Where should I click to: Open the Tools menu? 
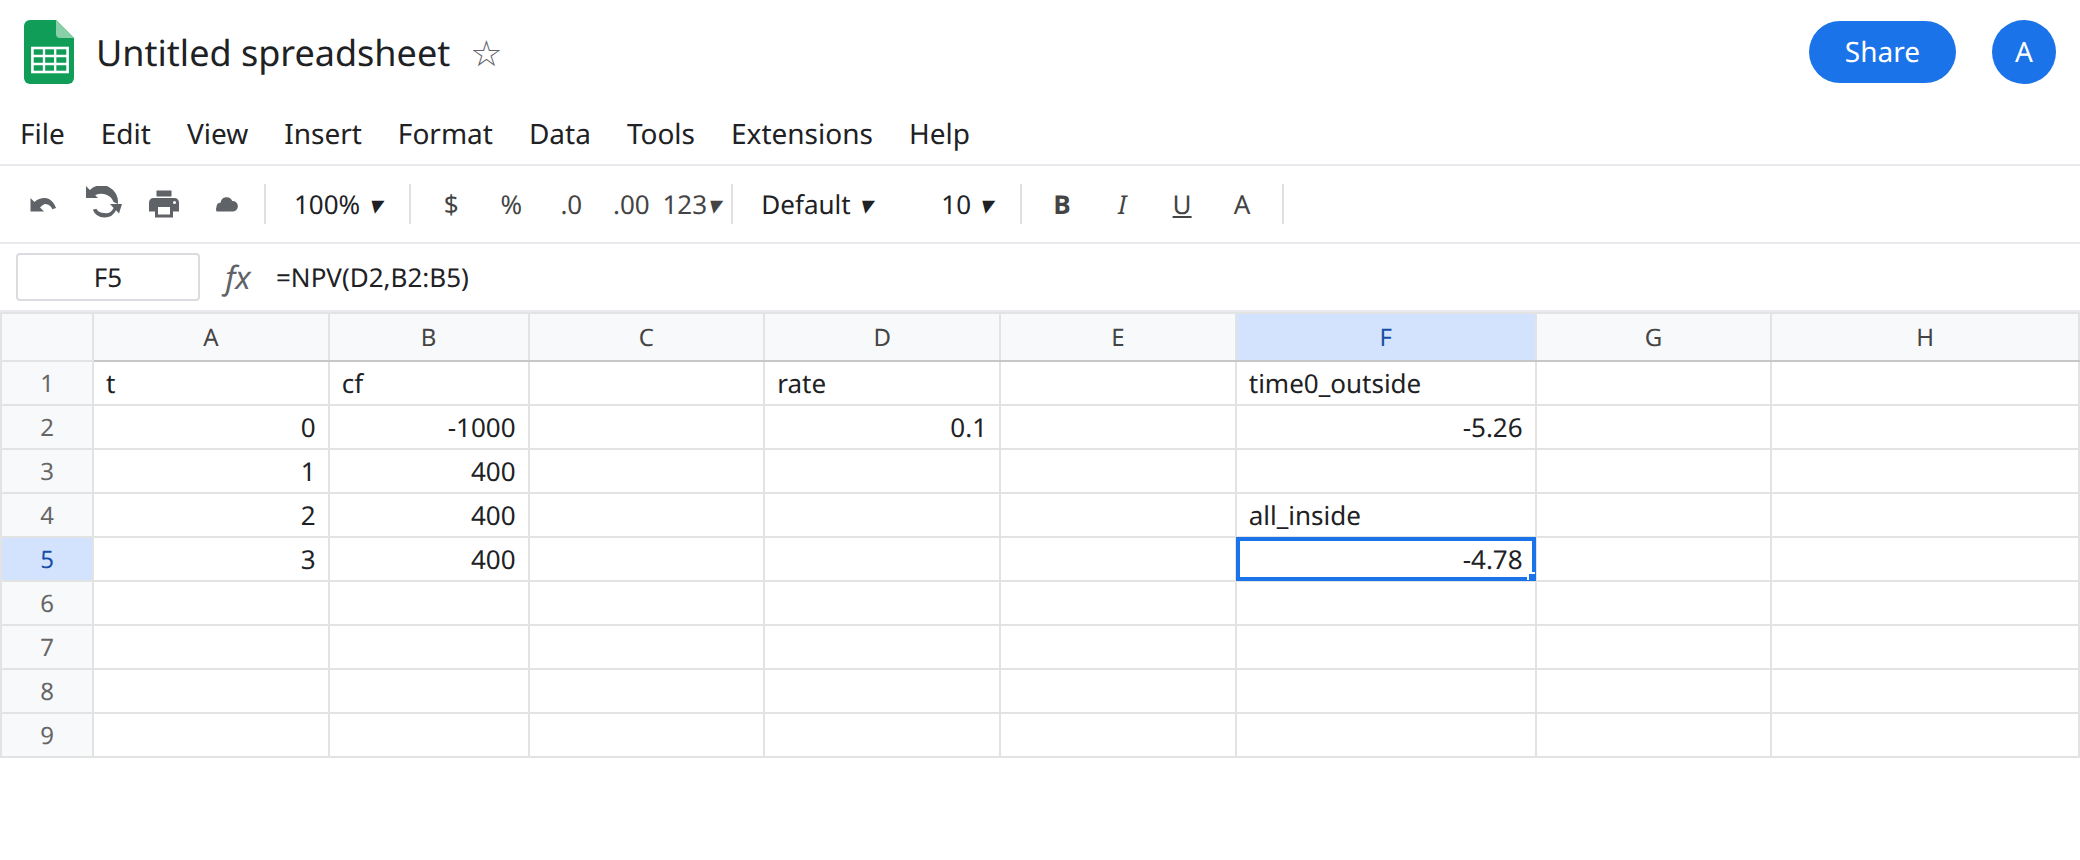click(661, 134)
